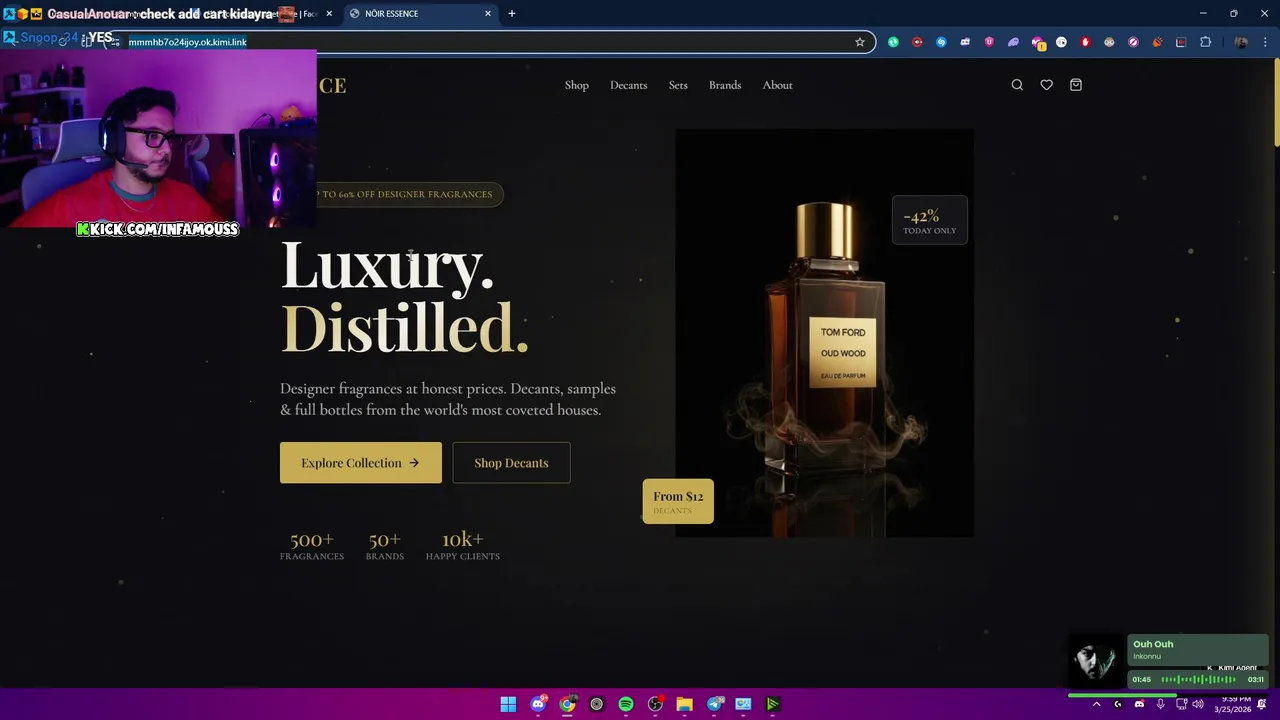
Task: Close the NOIR ESSENCE tab
Action: tap(488, 13)
